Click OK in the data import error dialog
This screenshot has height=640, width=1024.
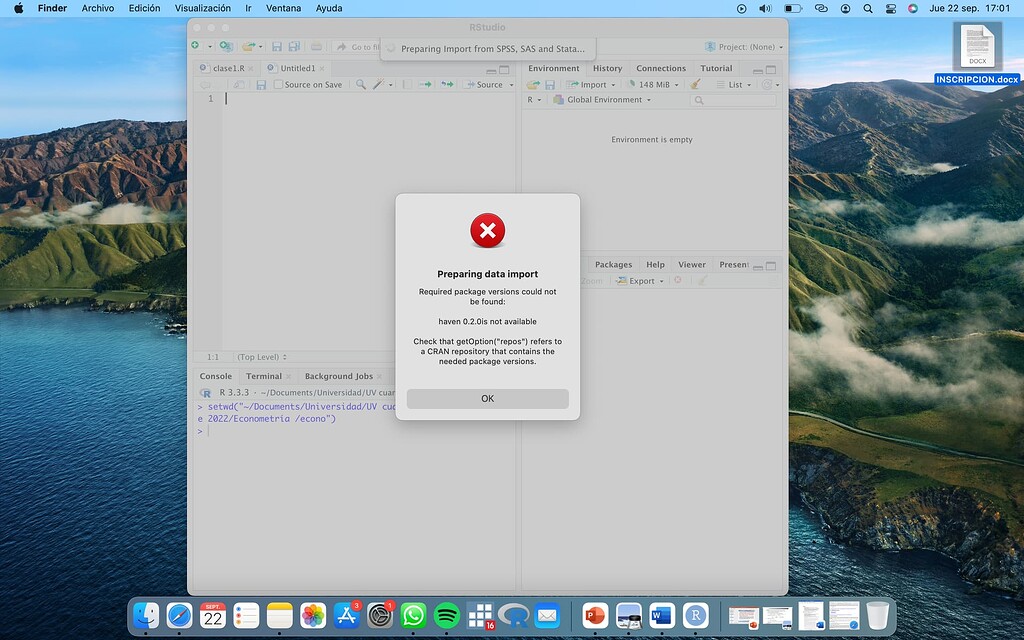pos(487,398)
